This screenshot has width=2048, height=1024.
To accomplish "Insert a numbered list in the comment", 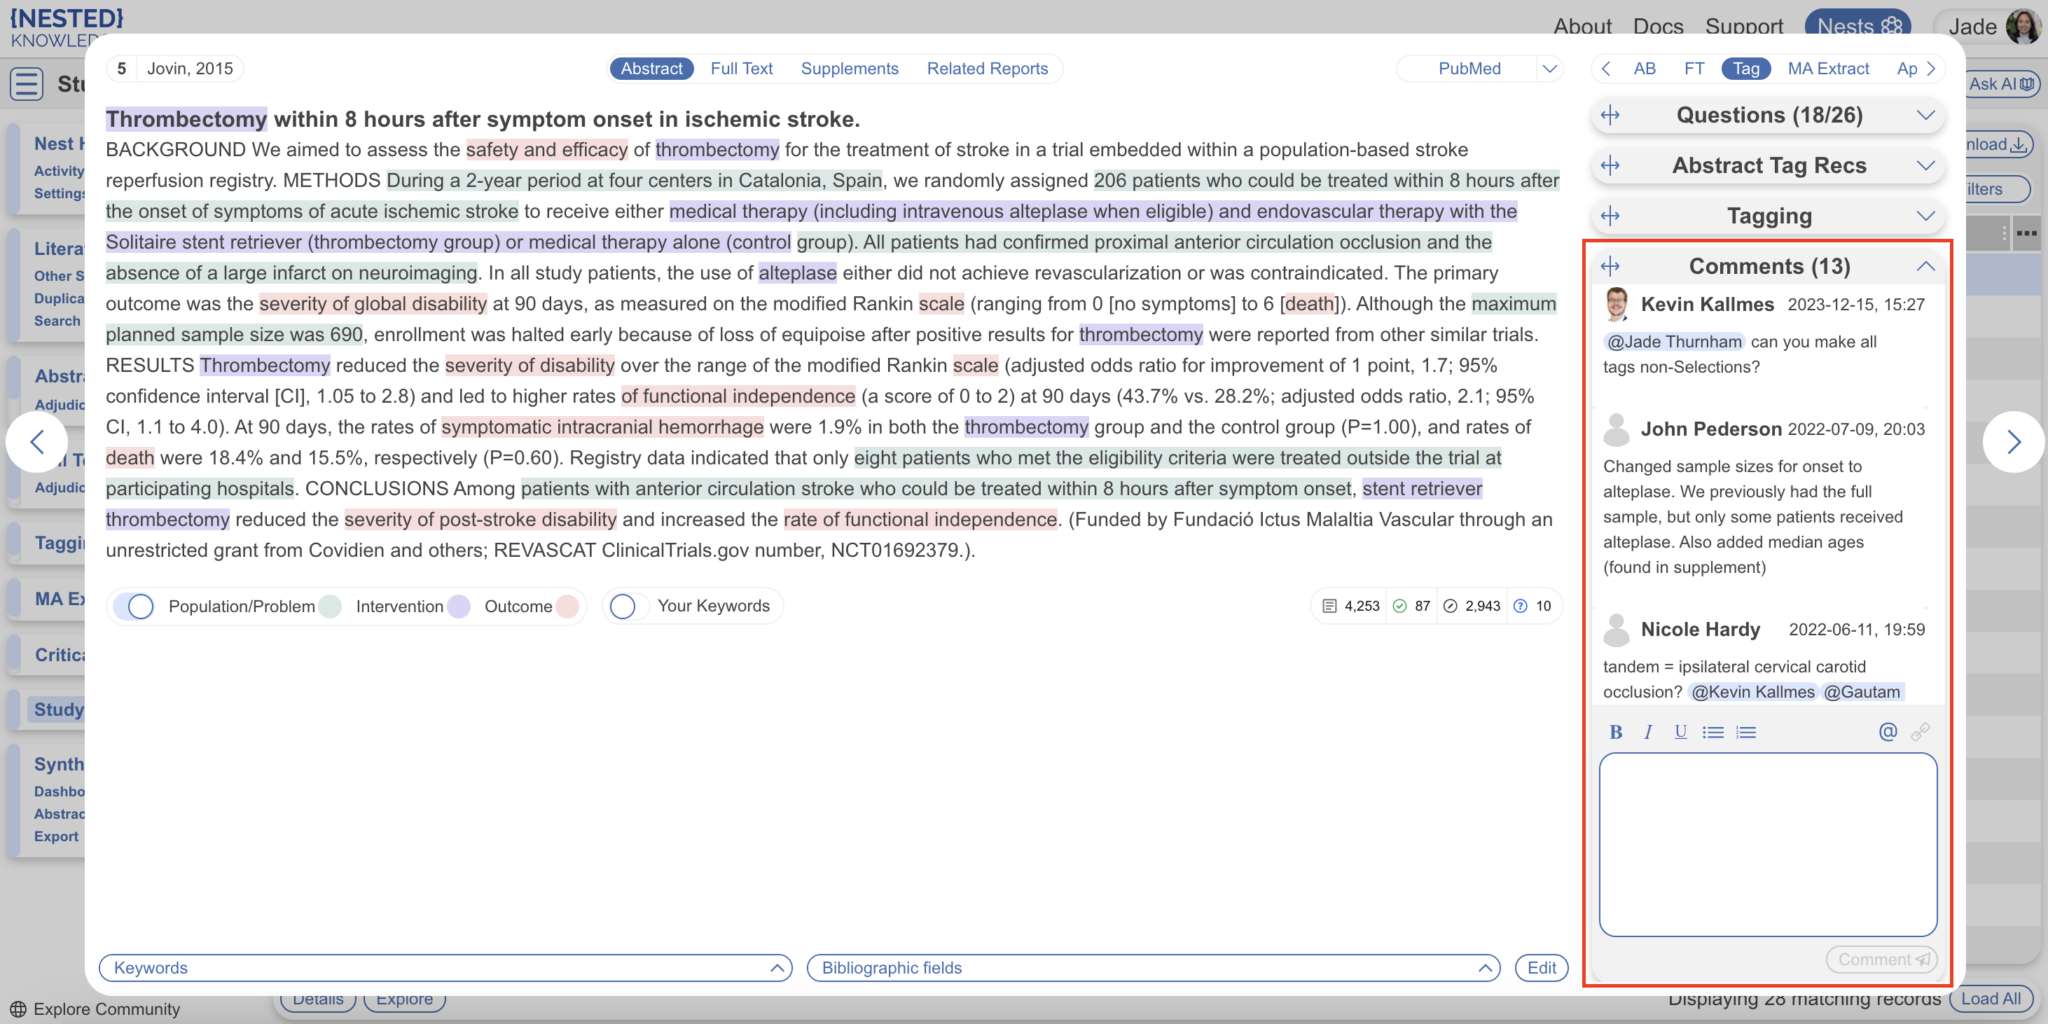I will click(x=1746, y=732).
